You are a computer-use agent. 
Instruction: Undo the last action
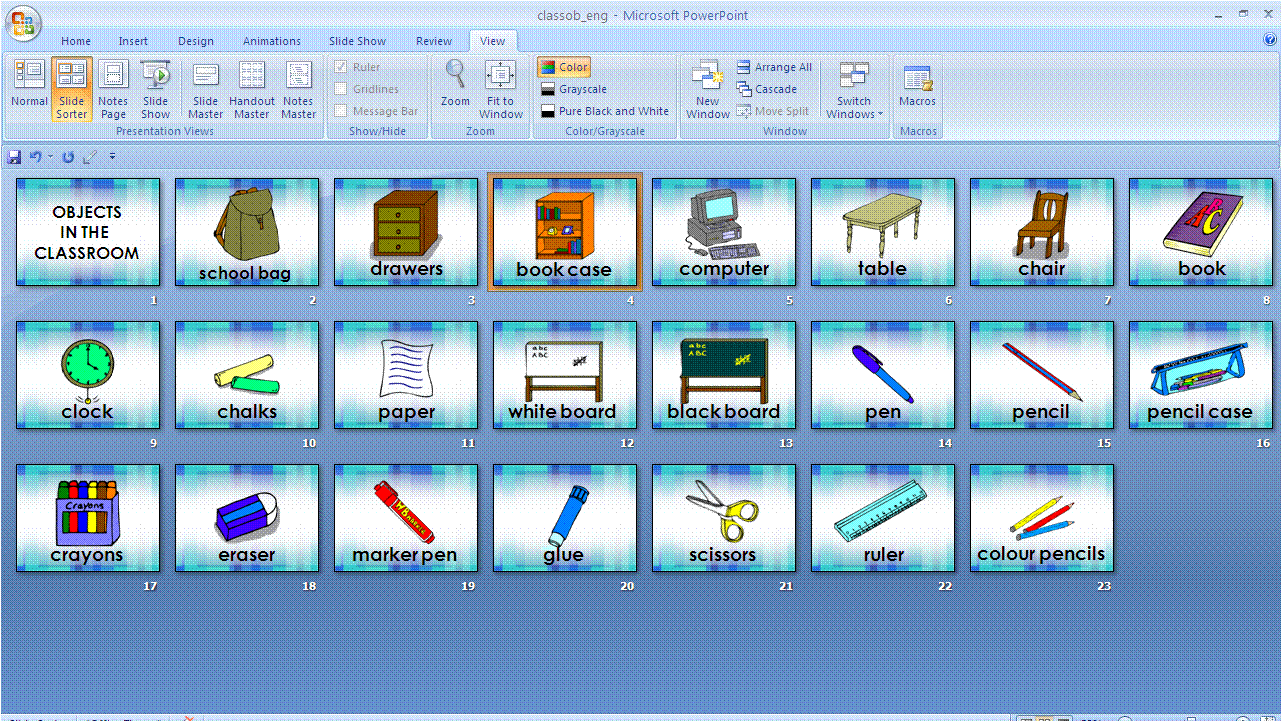(x=35, y=157)
